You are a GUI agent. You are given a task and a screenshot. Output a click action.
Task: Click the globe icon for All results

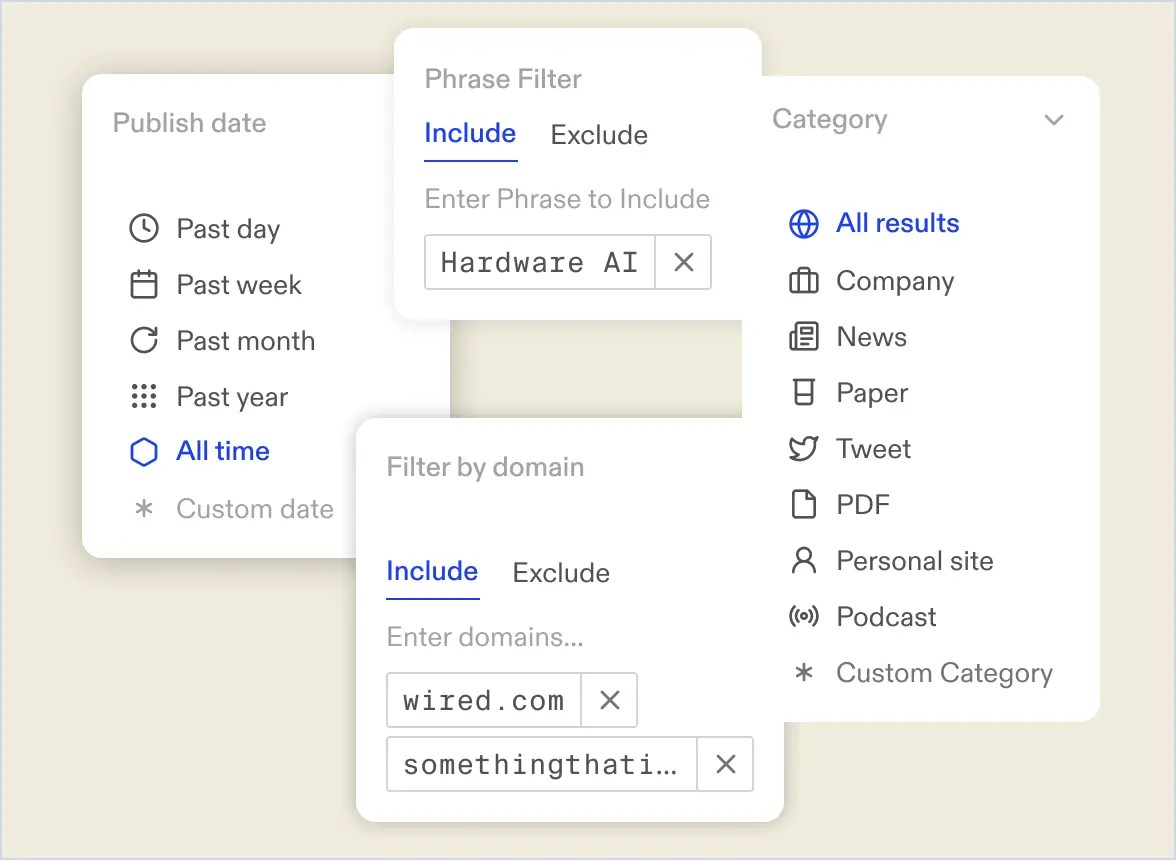804,223
